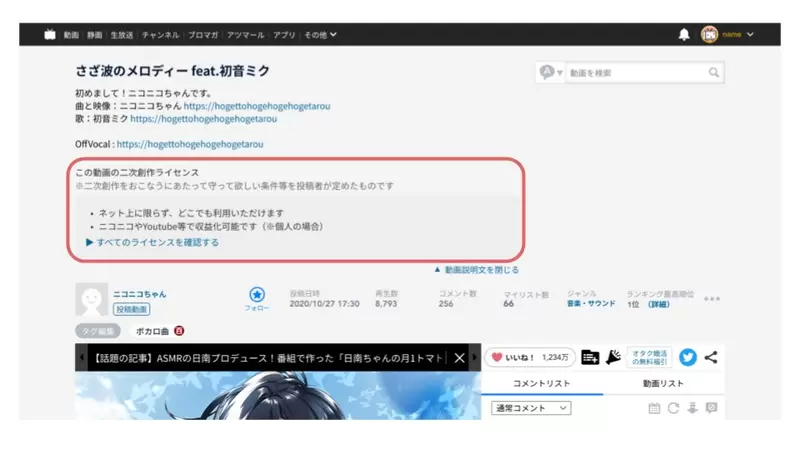Expand すべてのライセンスを確認する
The width and height of the screenshot is (800, 450).
tap(153, 242)
